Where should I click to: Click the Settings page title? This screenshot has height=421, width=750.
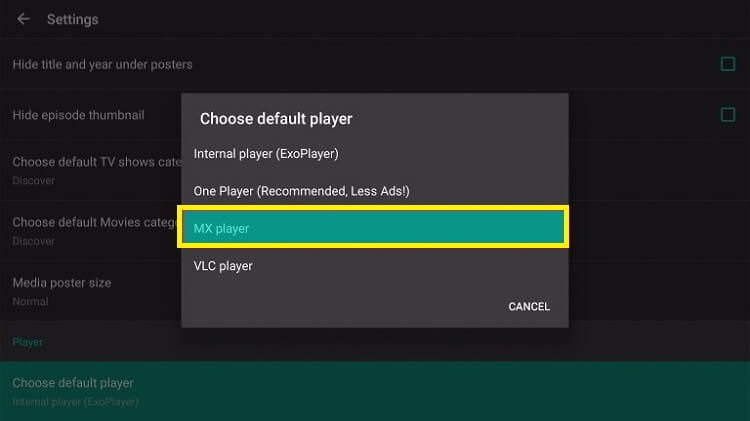[73, 20]
